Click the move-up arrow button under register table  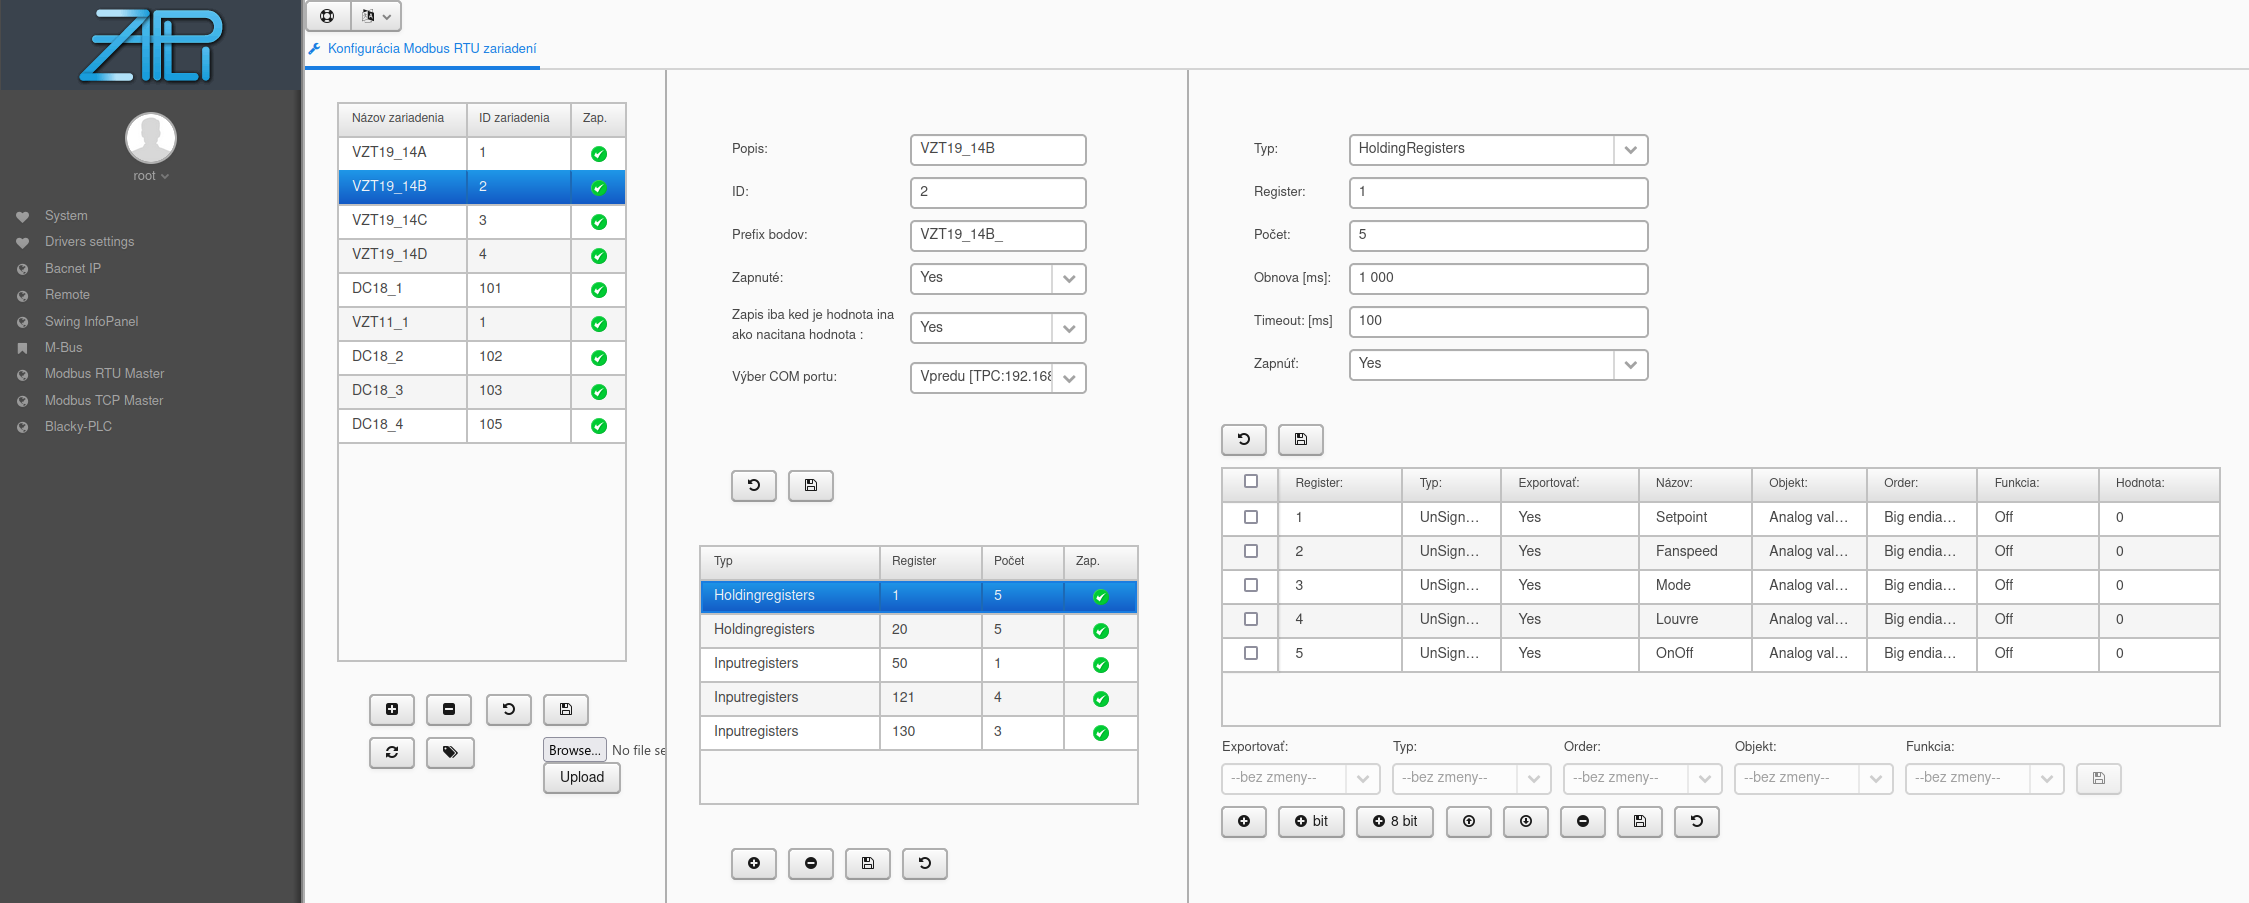tap(1469, 821)
